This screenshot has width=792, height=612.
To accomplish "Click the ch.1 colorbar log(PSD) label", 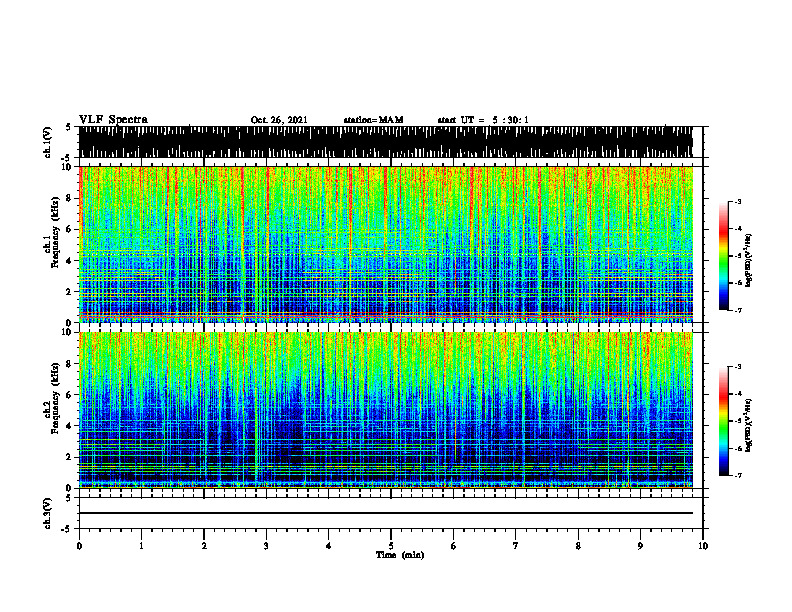I will click(749, 261).
